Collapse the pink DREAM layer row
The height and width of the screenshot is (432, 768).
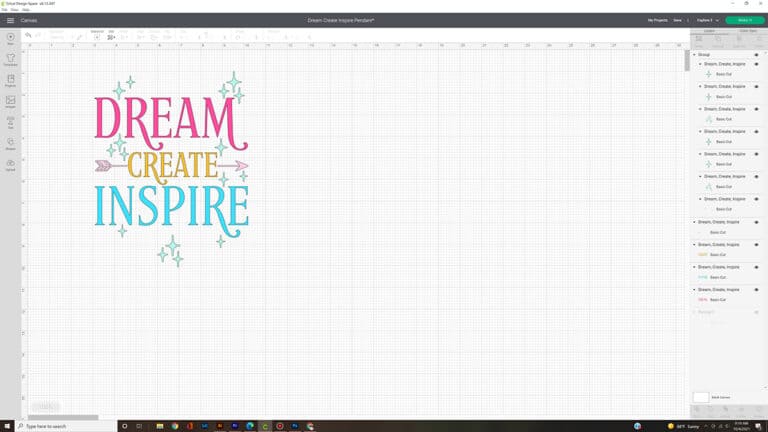tap(694, 290)
